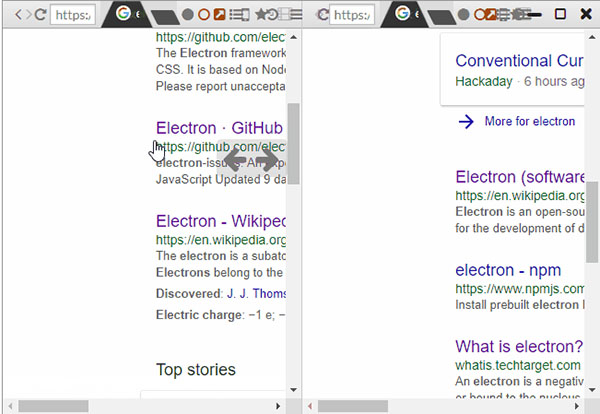Click left pane vertical scrollbar down arrow

293,390
